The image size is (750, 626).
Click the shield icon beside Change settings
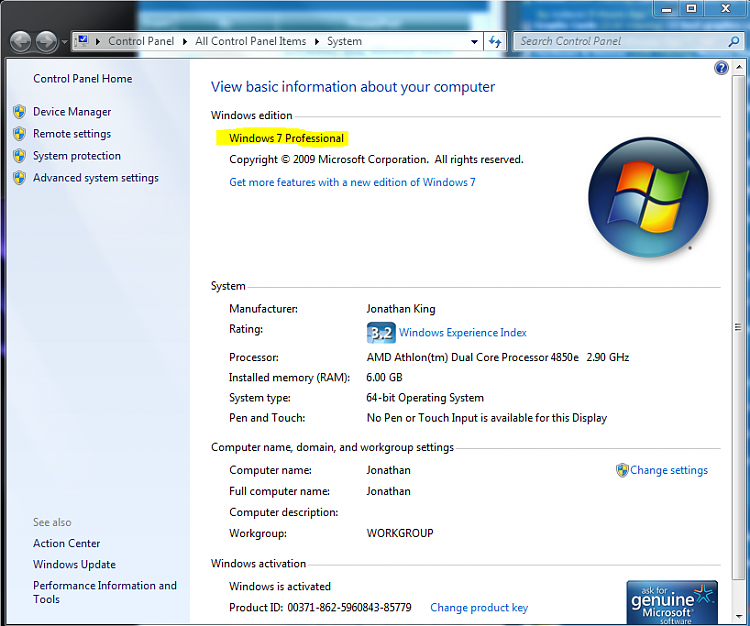click(622, 471)
